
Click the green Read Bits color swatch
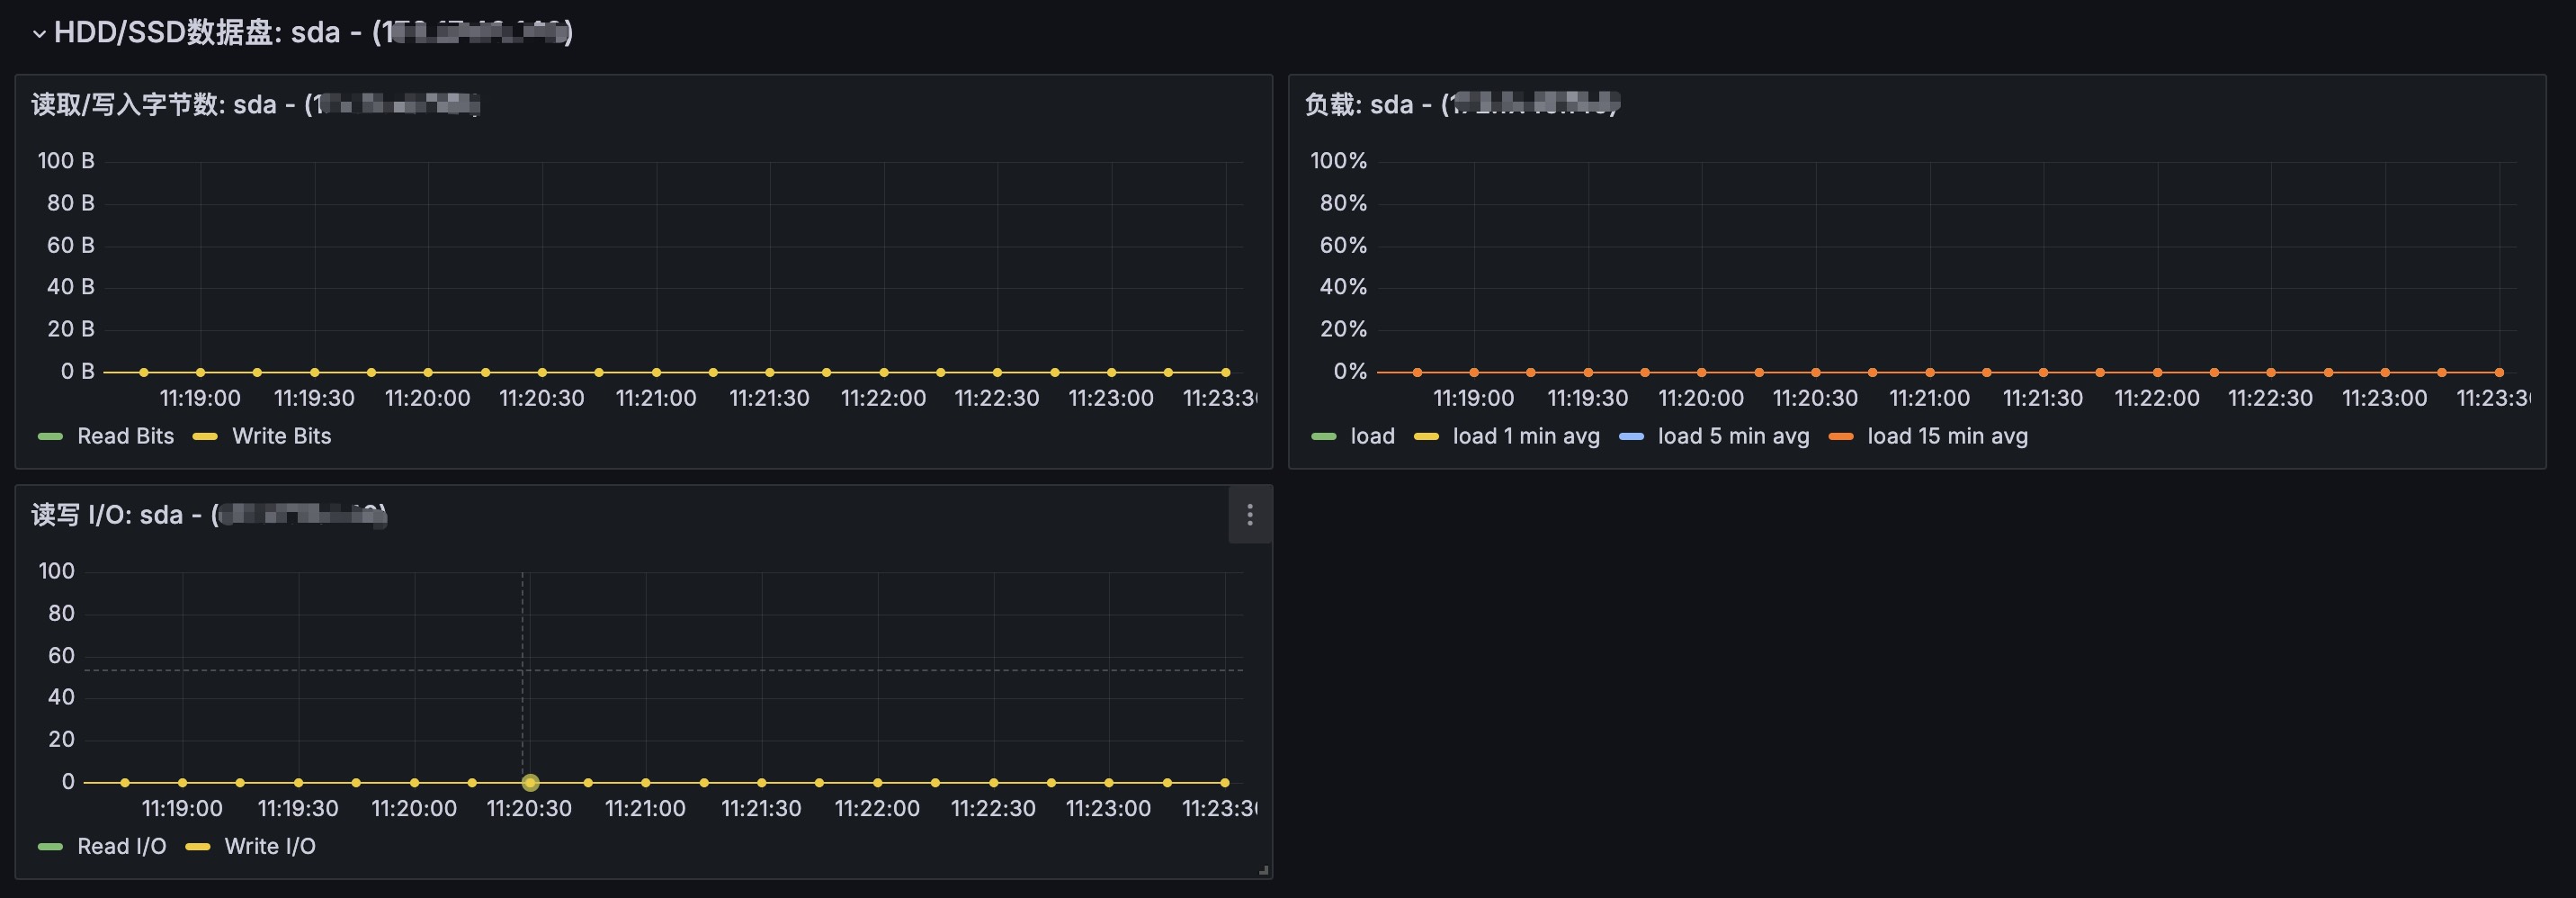pyautogui.click(x=50, y=437)
